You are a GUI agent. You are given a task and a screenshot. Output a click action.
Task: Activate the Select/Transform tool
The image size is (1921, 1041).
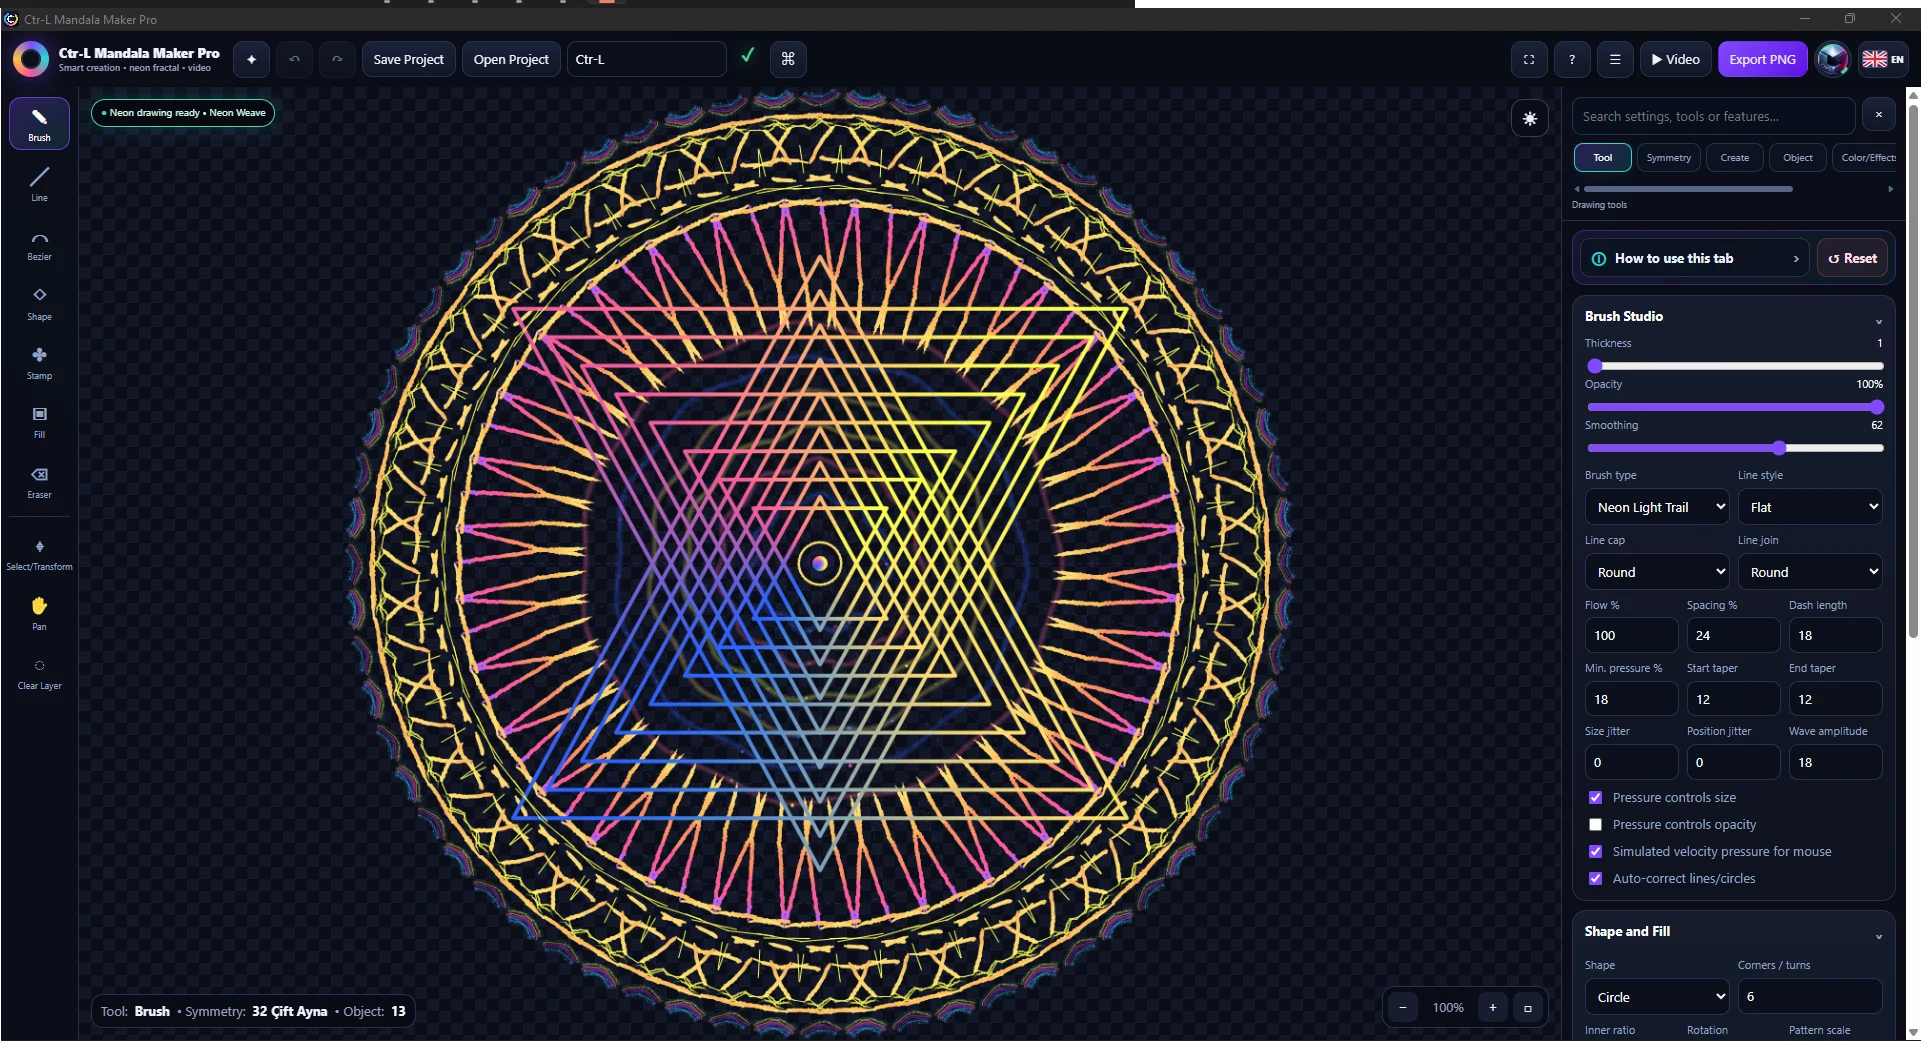click(x=39, y=553)
